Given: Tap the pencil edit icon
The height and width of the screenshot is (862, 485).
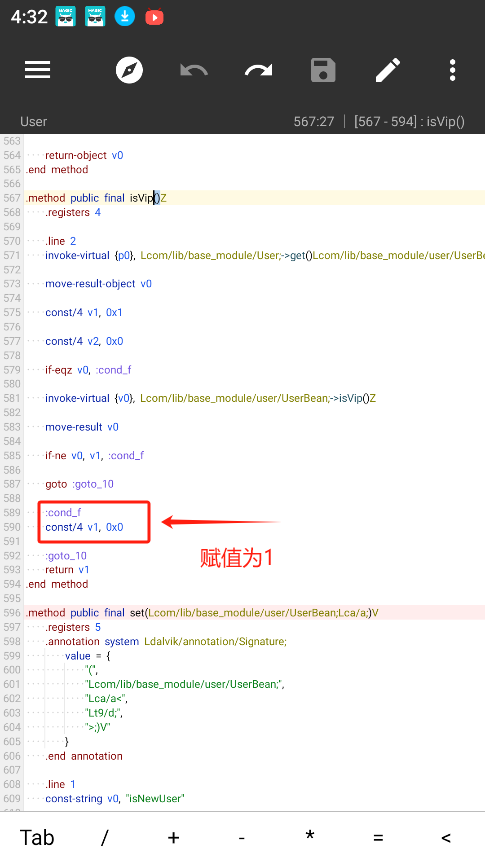Looking at the screenshot, I should (x=388, y=70).
